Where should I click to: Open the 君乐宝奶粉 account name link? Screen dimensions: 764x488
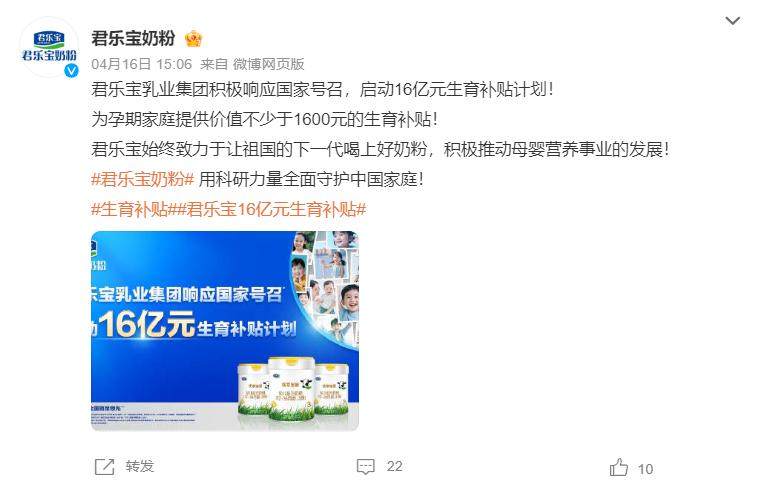click(x=133, y=38)
